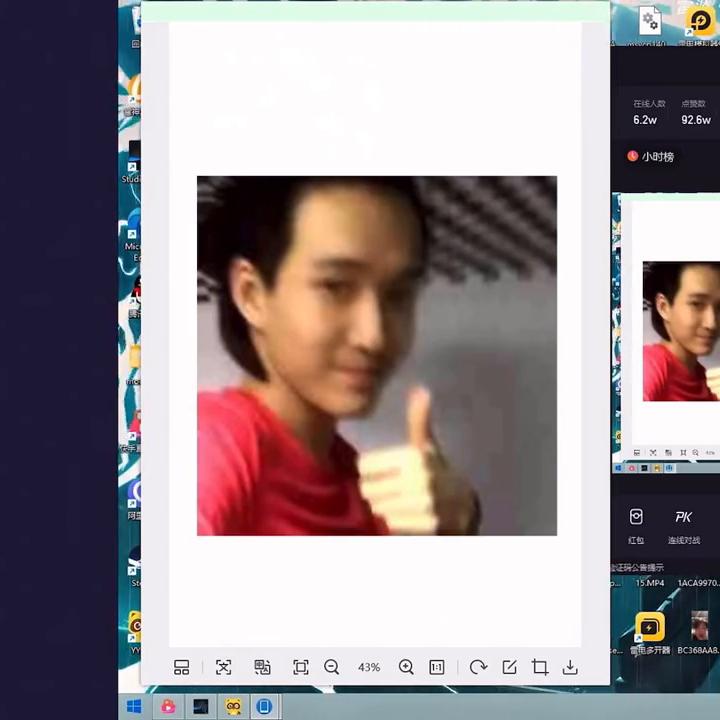Select the crop tool in the viewer toolbar
This screenshot has height=720, width=720.
[x=540, y=667]
